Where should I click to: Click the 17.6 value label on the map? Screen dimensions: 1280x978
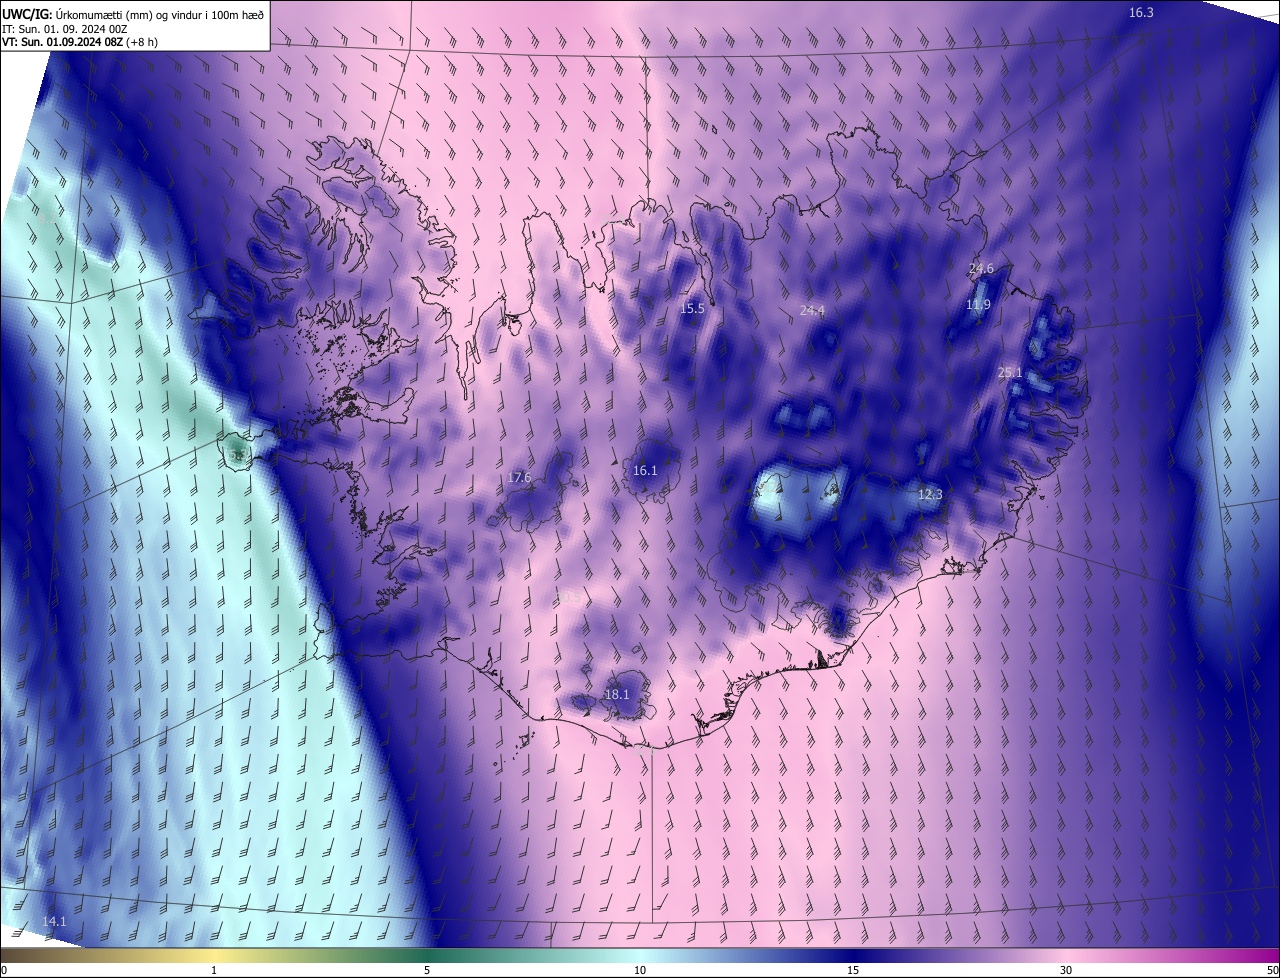point(519,478)
